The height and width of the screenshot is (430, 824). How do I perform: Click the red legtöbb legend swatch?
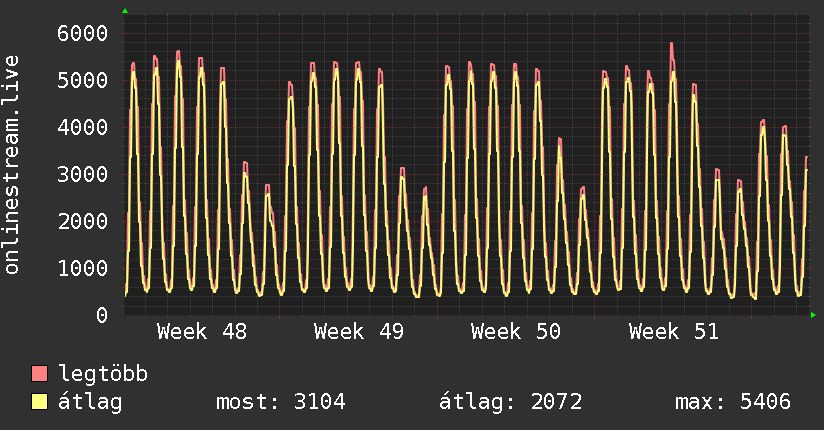coord(40,374)
